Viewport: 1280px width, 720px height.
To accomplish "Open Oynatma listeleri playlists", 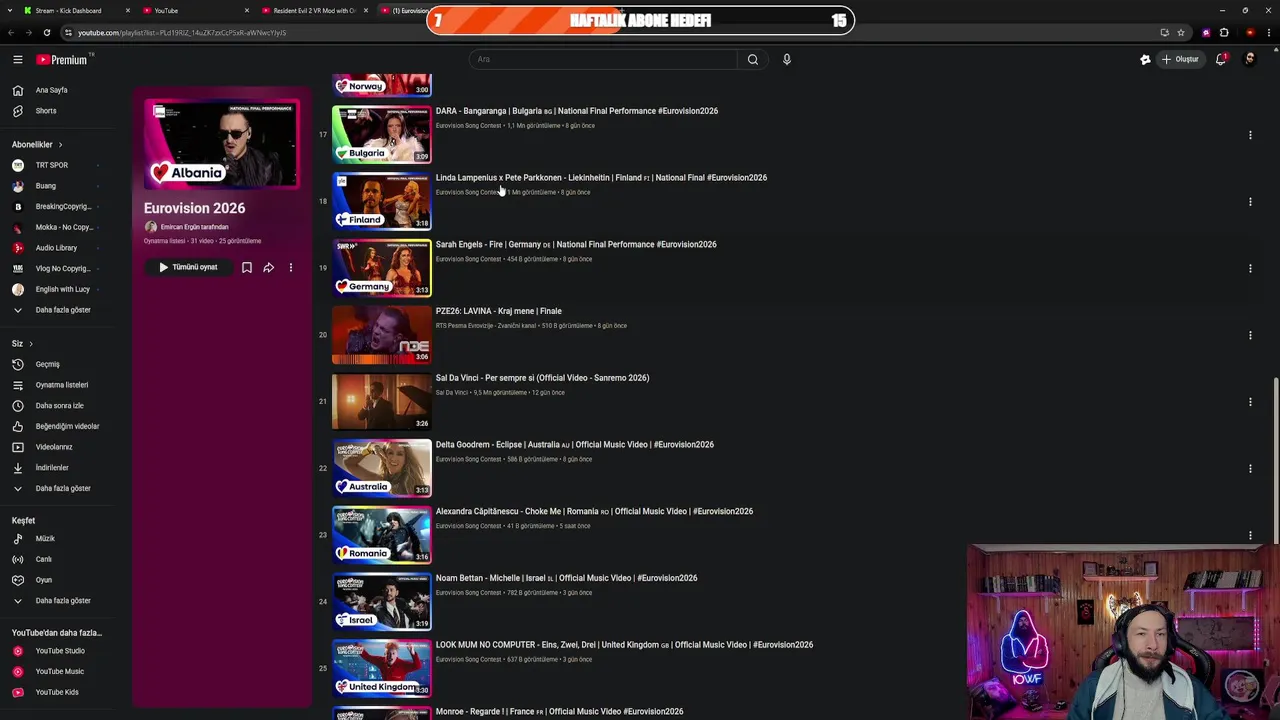I will [62, 385].
